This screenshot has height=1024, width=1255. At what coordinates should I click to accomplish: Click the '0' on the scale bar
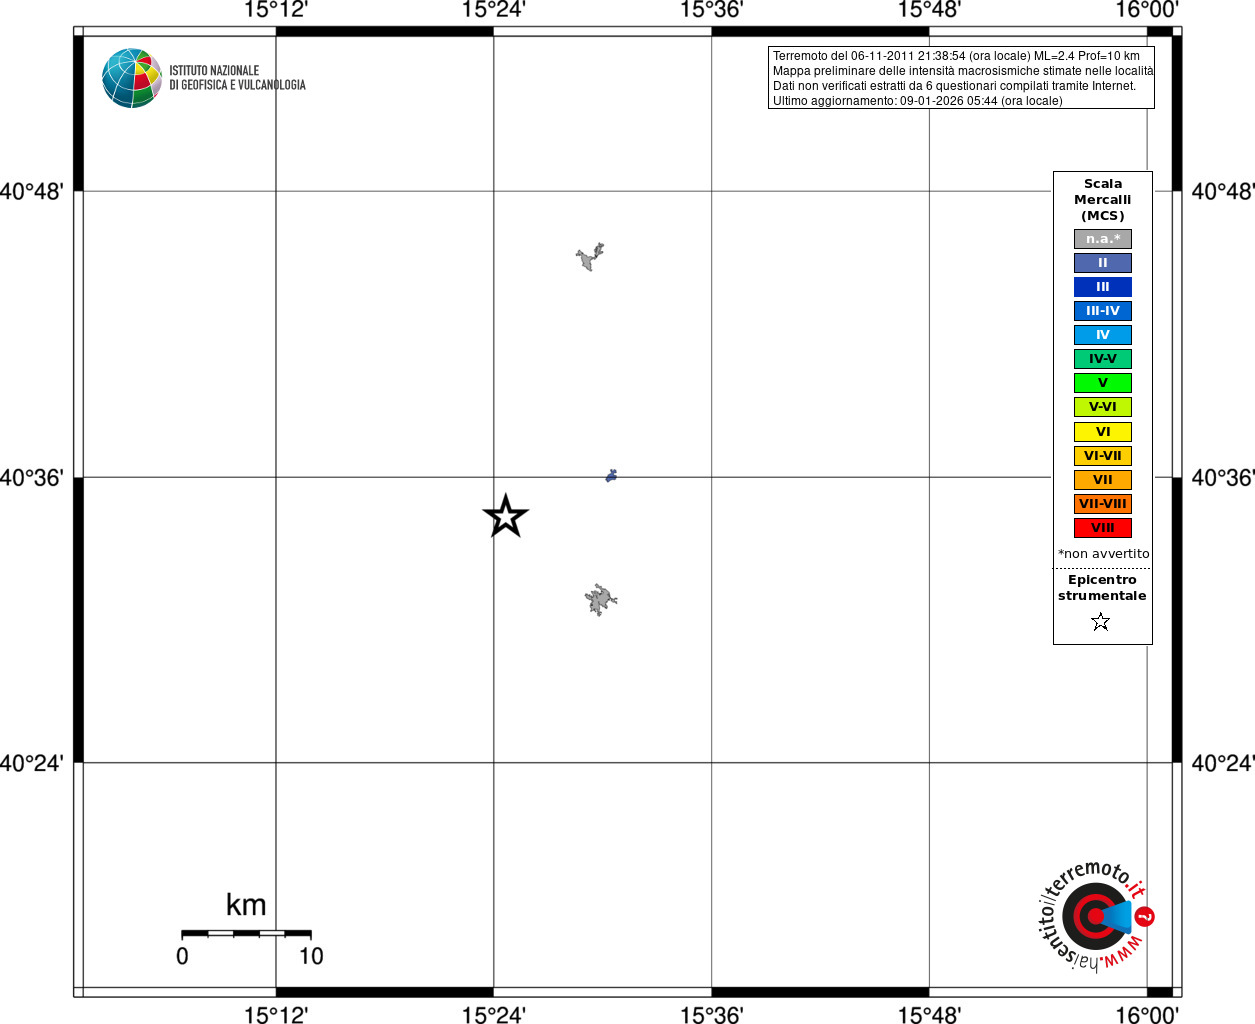click(x=182, y=956)
